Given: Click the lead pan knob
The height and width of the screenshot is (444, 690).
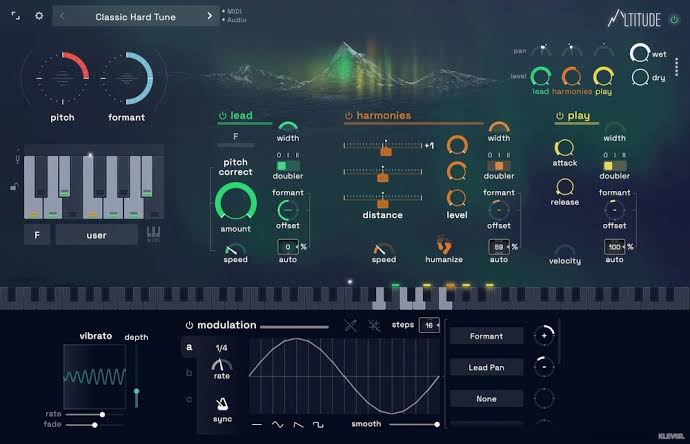Looking at the screenshot, I should [x=541, y=50].
